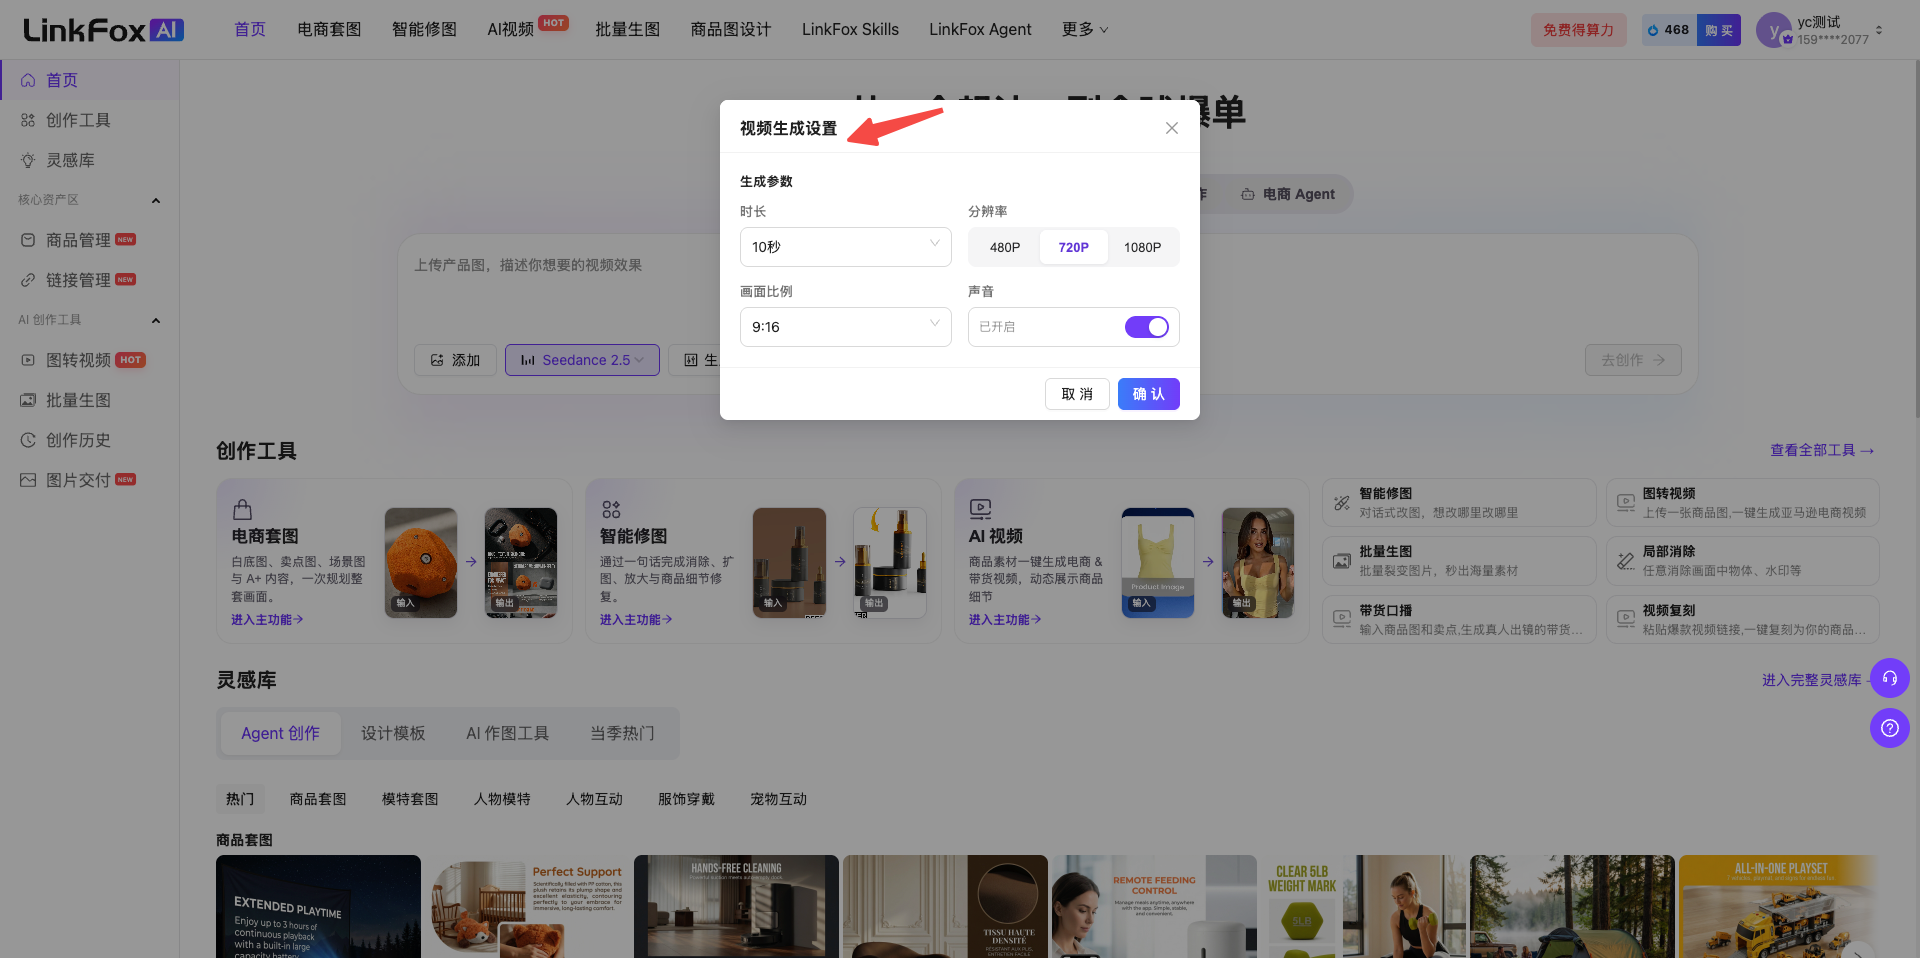Click the 带货口播 tool icon
The height and width of the screenshot is (958, 1920).
(1342, 619)
